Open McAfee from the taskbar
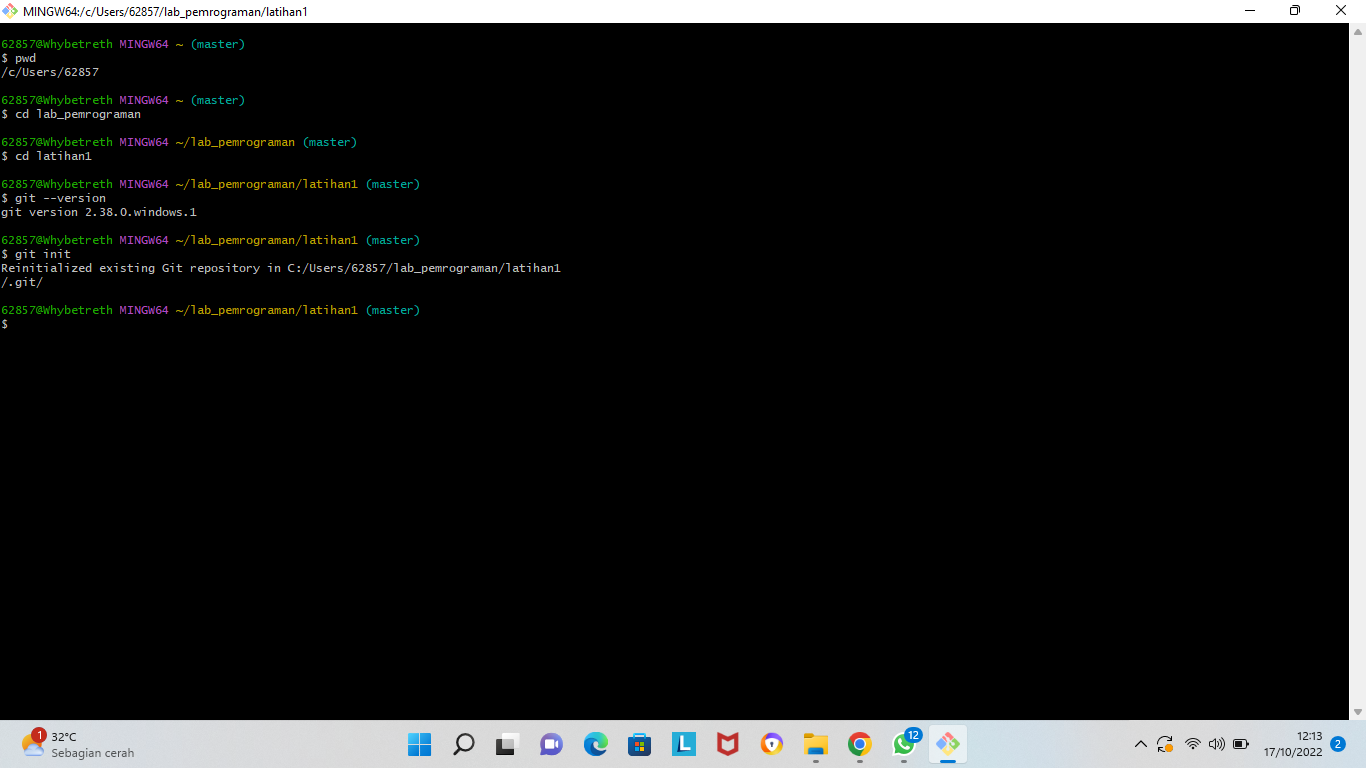The width and height of the screenshot is (1366, 768). pos(727,744)
